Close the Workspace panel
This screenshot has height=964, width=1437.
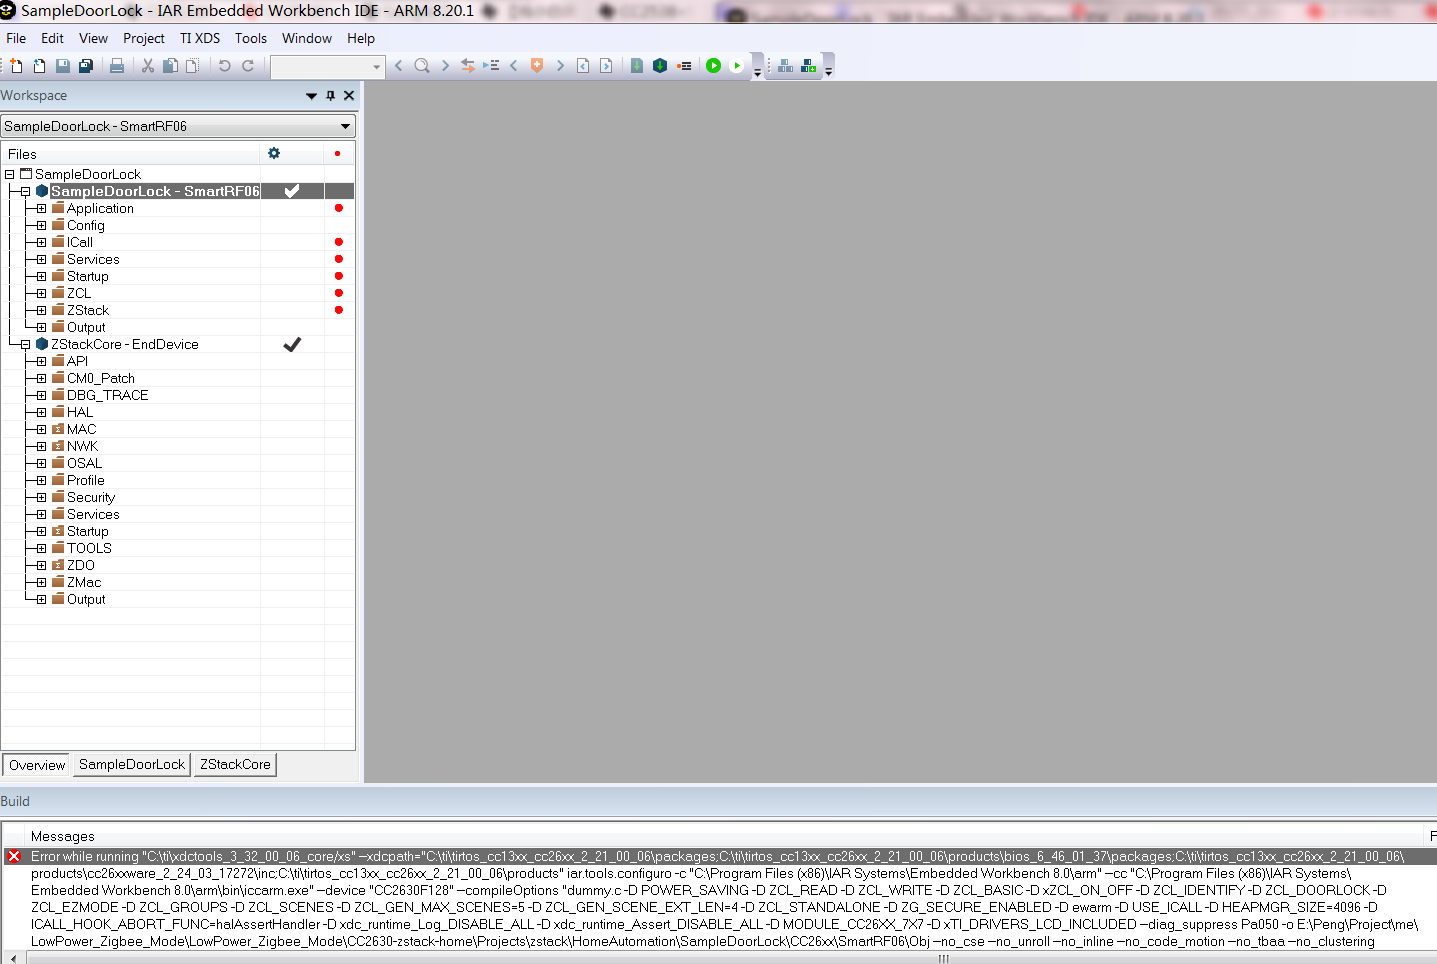tap(349, 96)
